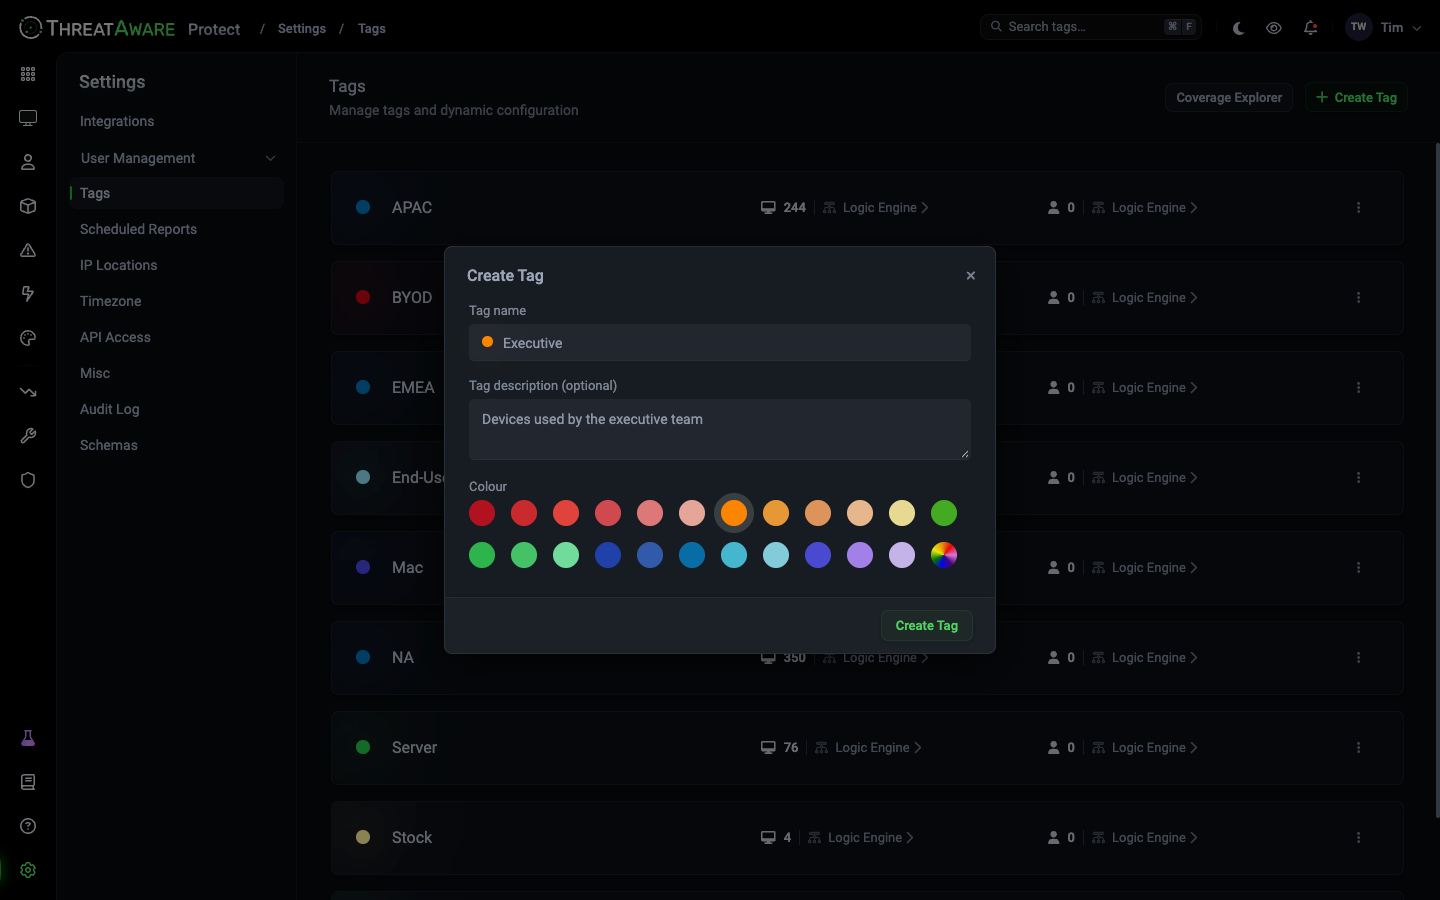The width and height of the screenshot is (1440, 900).
Task: Click the Settings breadcrumb link
Action: (x=302, y=28)
